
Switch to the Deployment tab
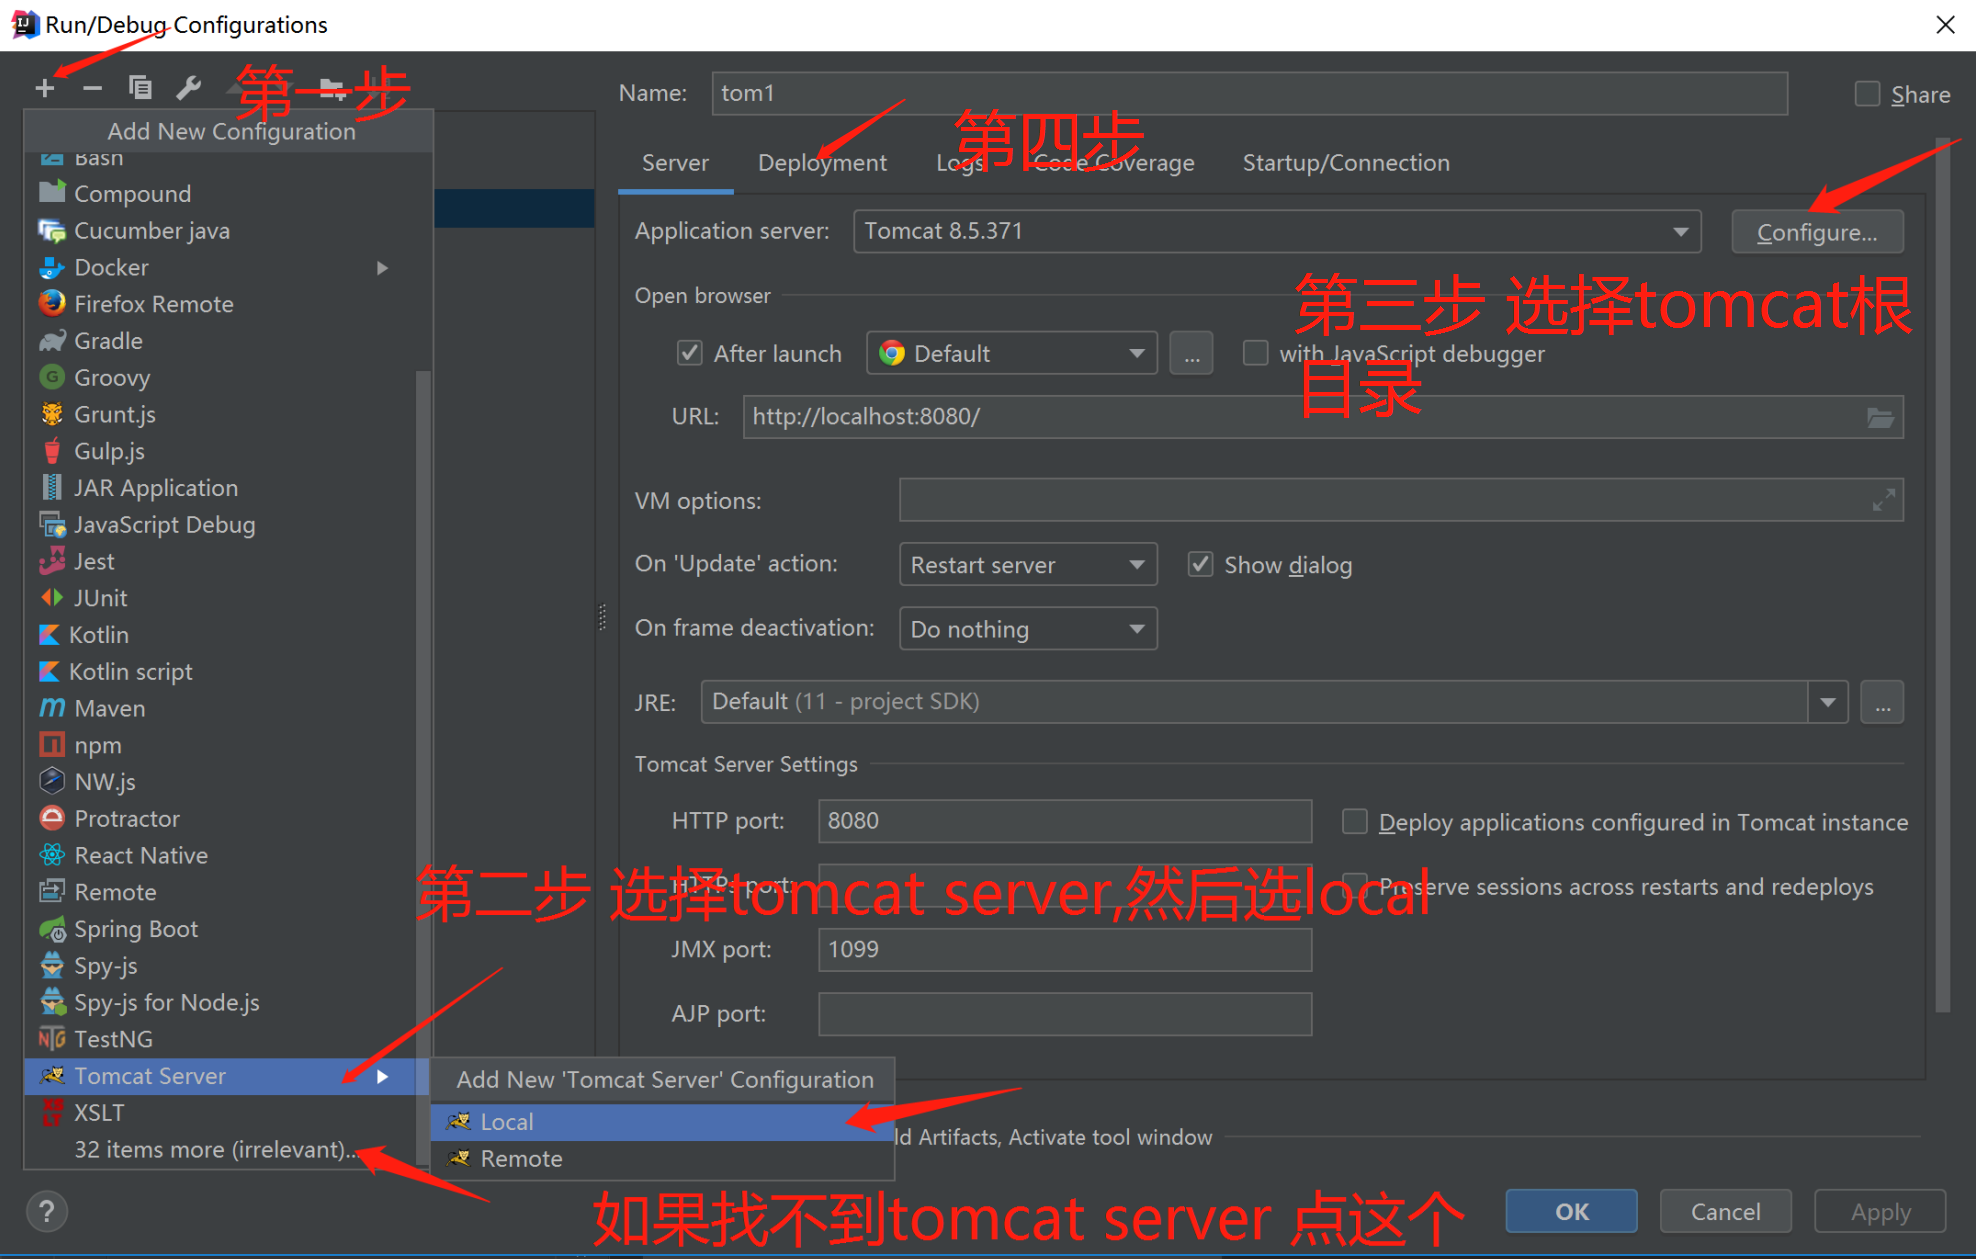pyautogui.click(x=822, y=162)
